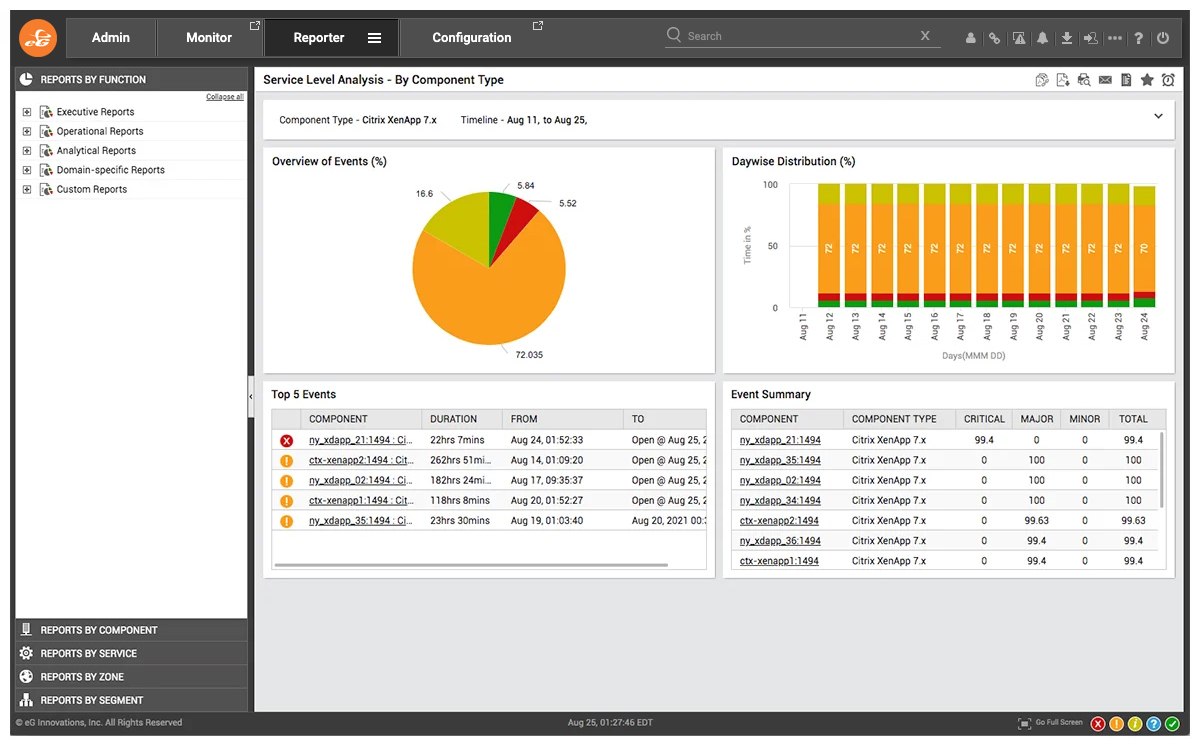This screenshot has width=1200, height=746.
Task: Download the report as PDF
Action: coord(1063,80)
